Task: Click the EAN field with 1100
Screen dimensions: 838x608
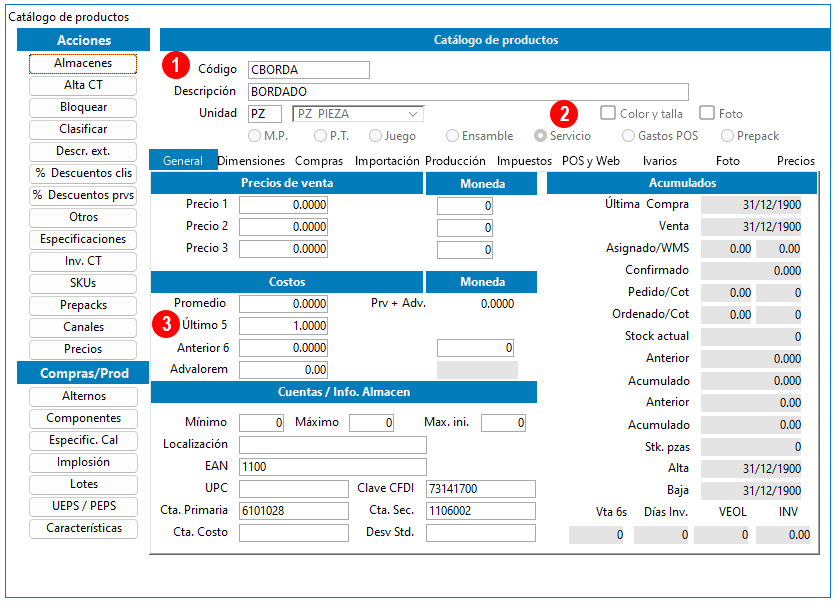Action: [333, 467]
